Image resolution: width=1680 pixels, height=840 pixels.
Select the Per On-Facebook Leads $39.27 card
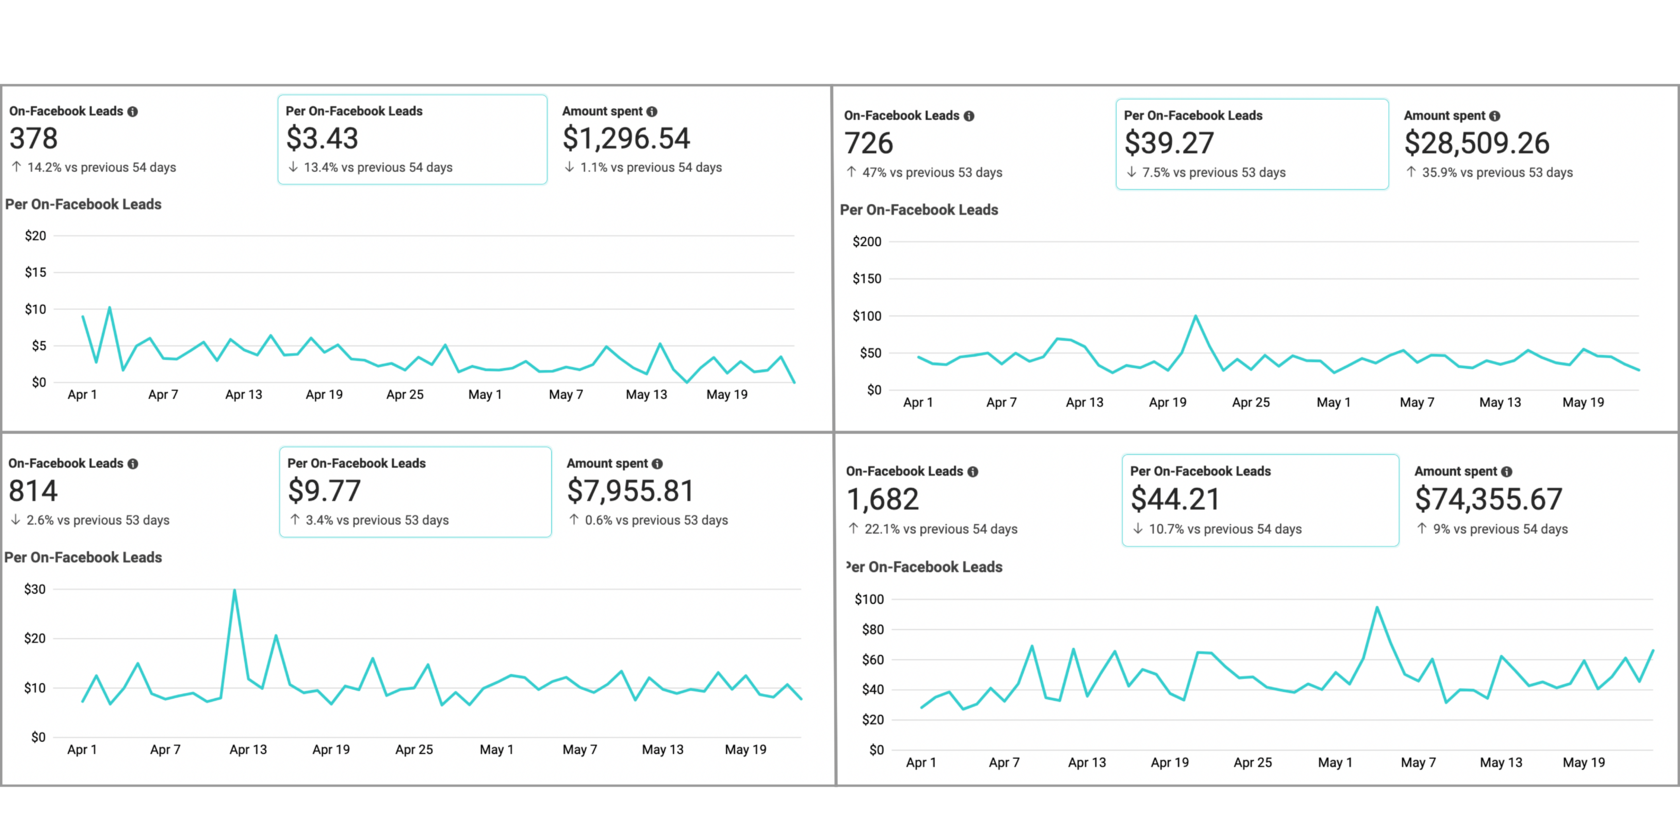(1252, 144)
